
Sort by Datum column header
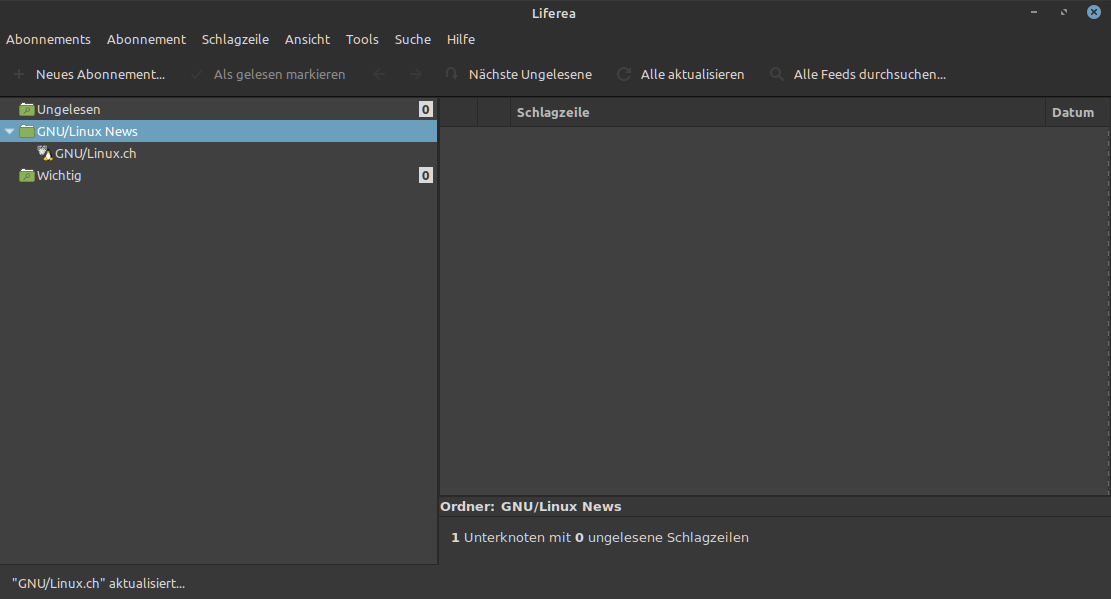click(1077, 113)
